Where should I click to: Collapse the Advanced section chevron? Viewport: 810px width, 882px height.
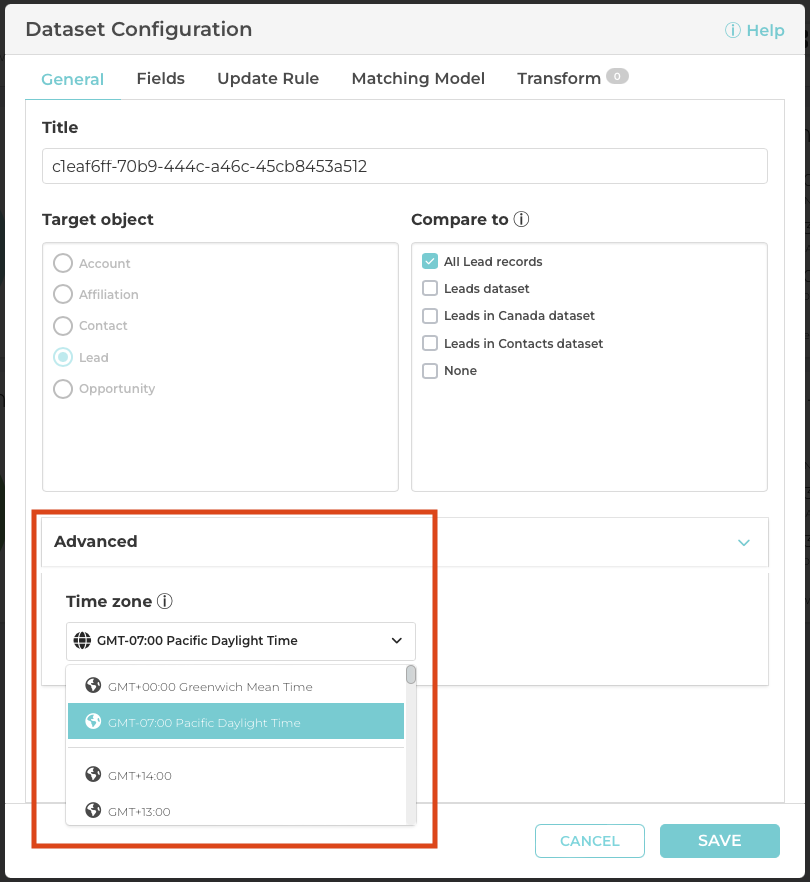tap(743, 543)
